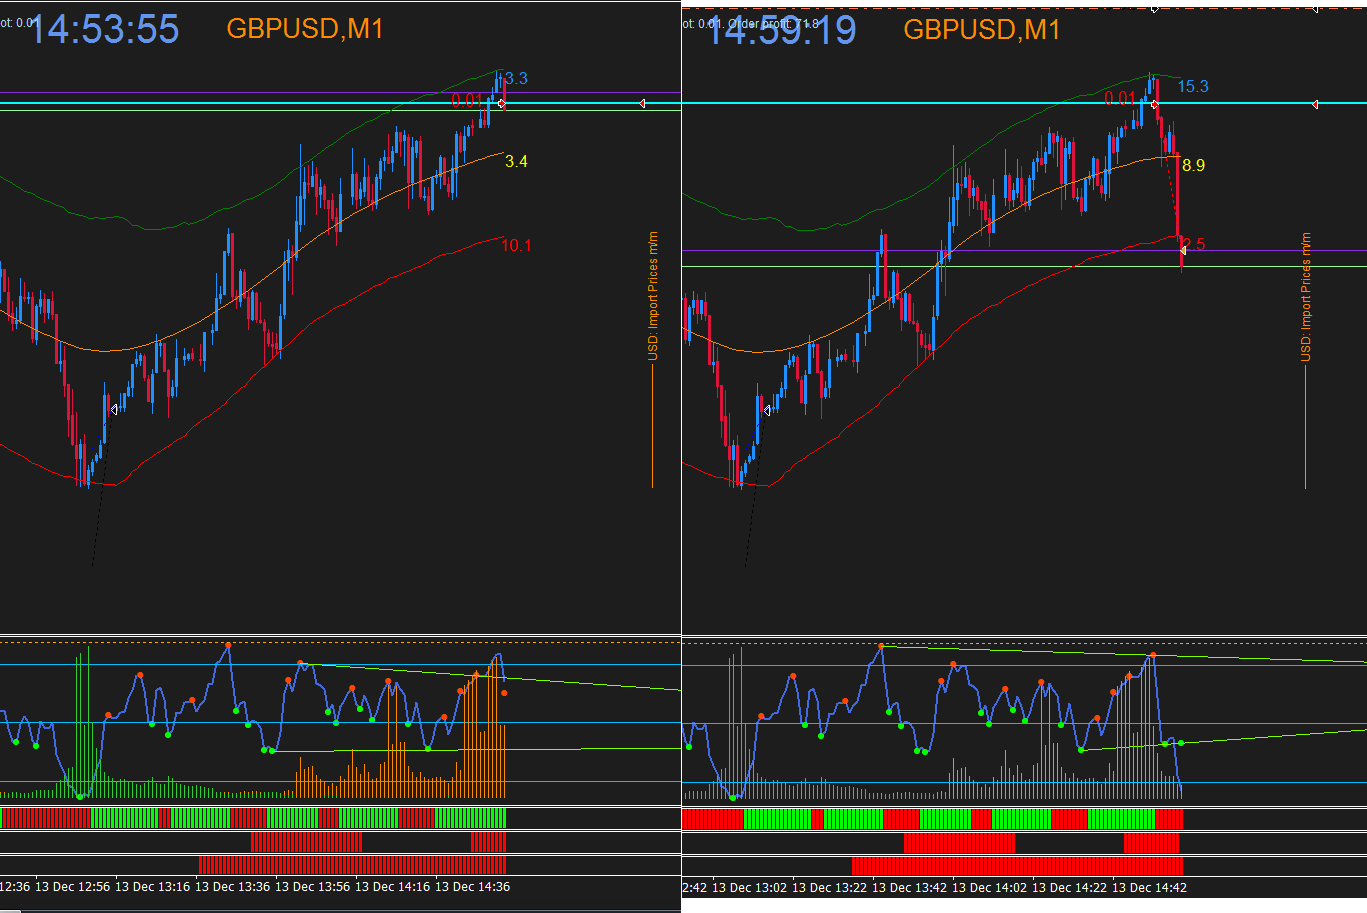Click the 'Order profit: 71.8' text
Screen dimensions: 1367x913
[773, 23]
